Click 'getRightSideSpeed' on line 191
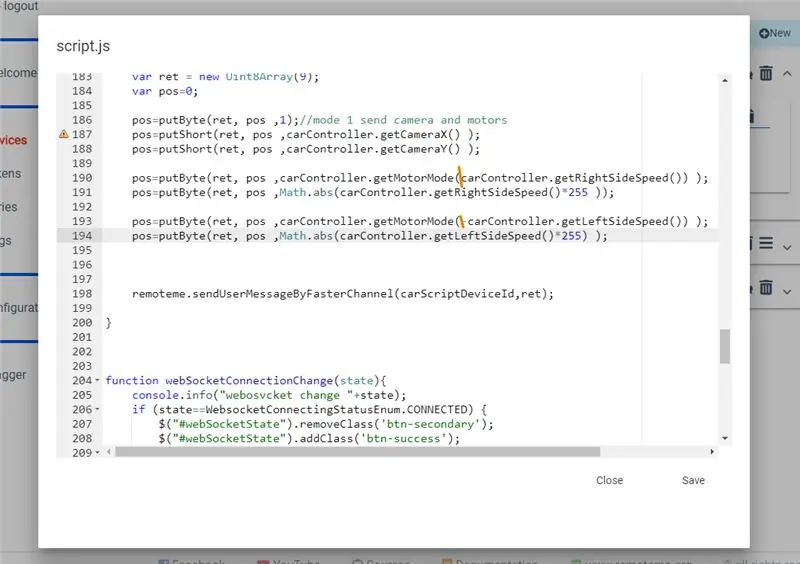This screenshot has width=800, height=564. [491, 192]
